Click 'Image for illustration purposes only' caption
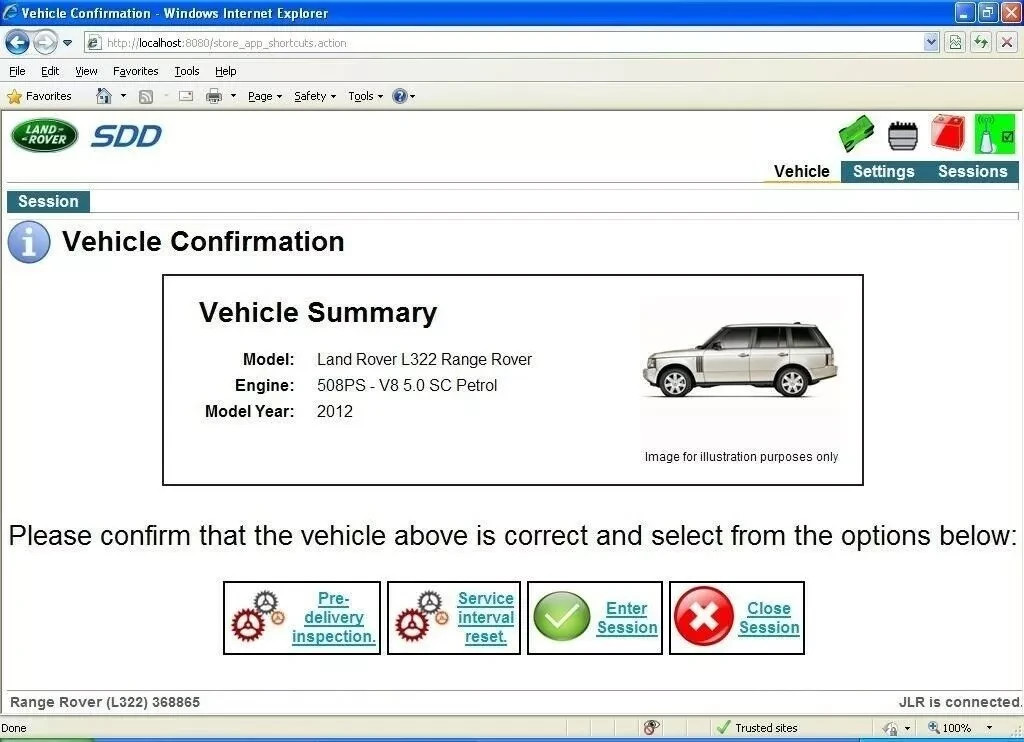 (741, 457)
